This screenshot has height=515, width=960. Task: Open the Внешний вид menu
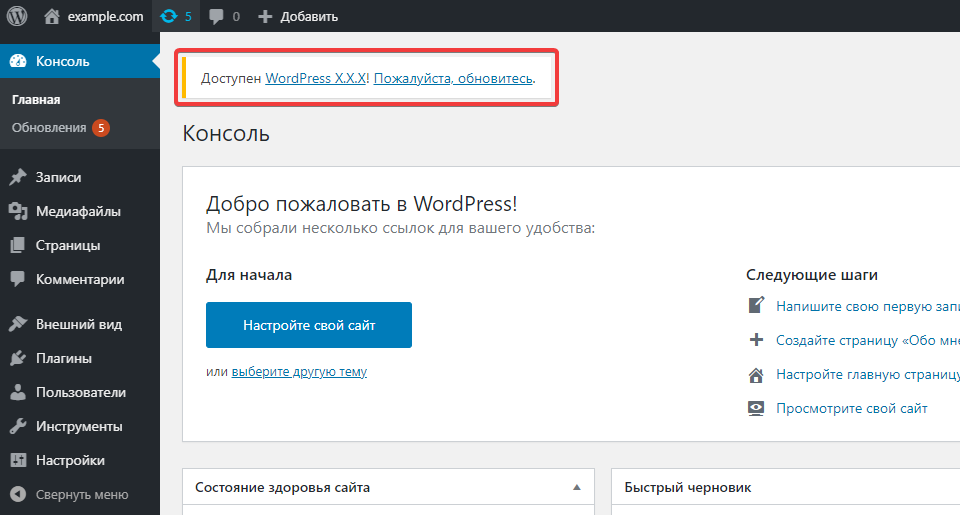(x=80, y=324)
